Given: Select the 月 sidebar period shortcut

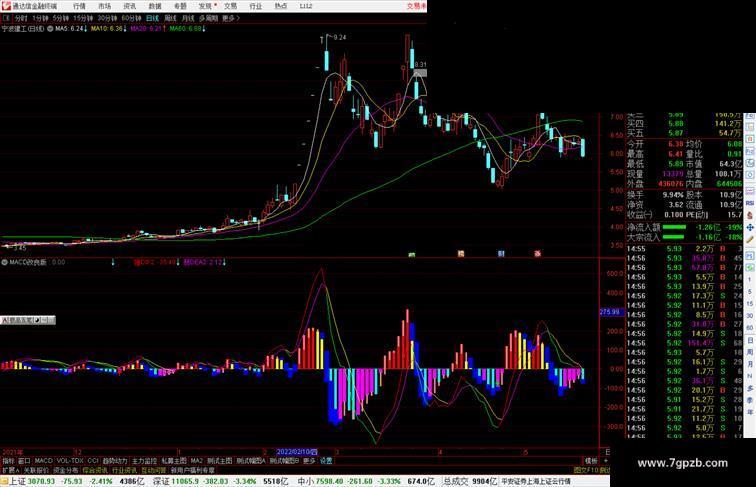Looking at the screenshot, I should [750, 364].
